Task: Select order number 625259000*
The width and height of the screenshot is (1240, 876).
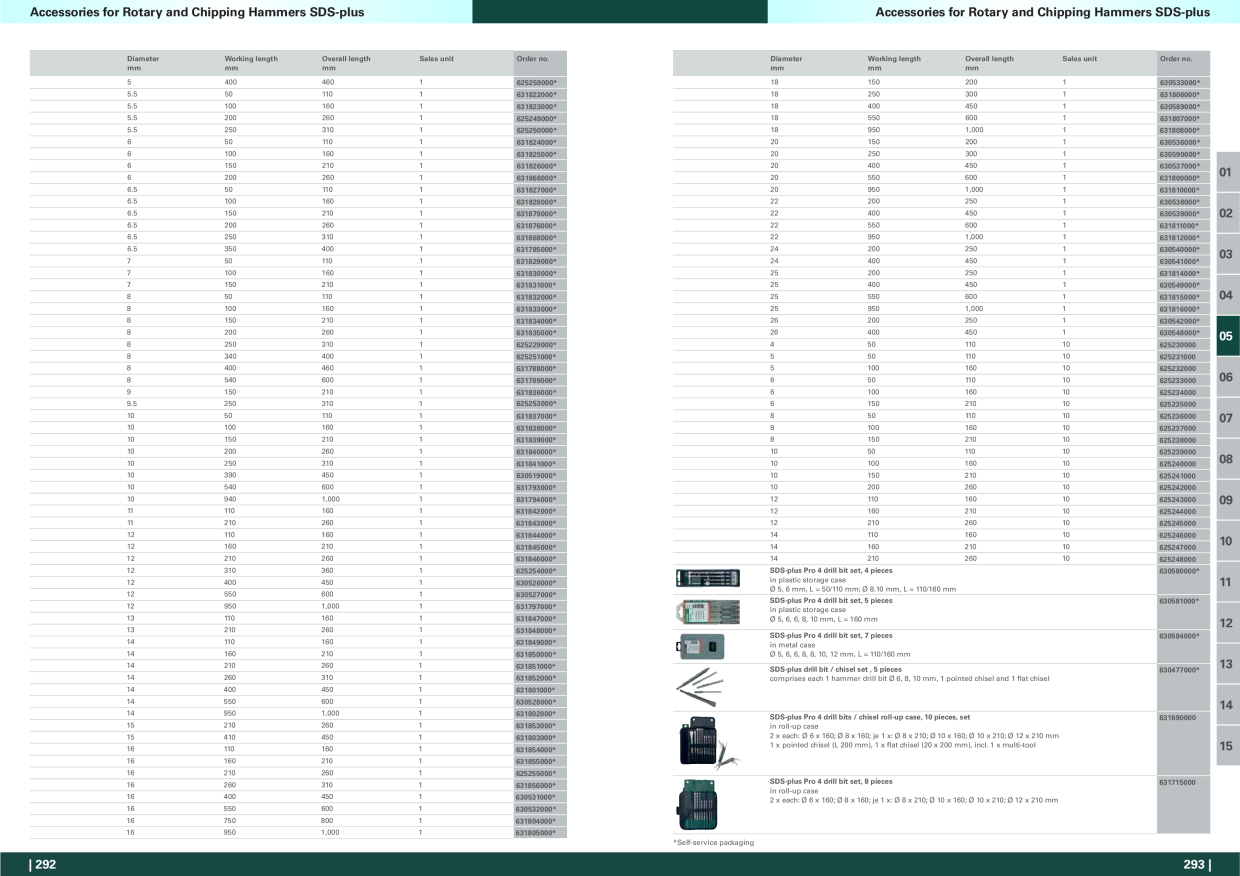Action: (x=536, y=82)
